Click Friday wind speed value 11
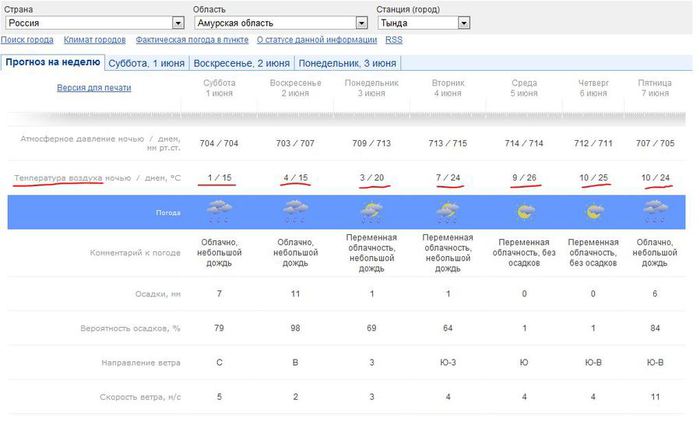The height and width of the screenshot is (421, 700). point(655,397)
